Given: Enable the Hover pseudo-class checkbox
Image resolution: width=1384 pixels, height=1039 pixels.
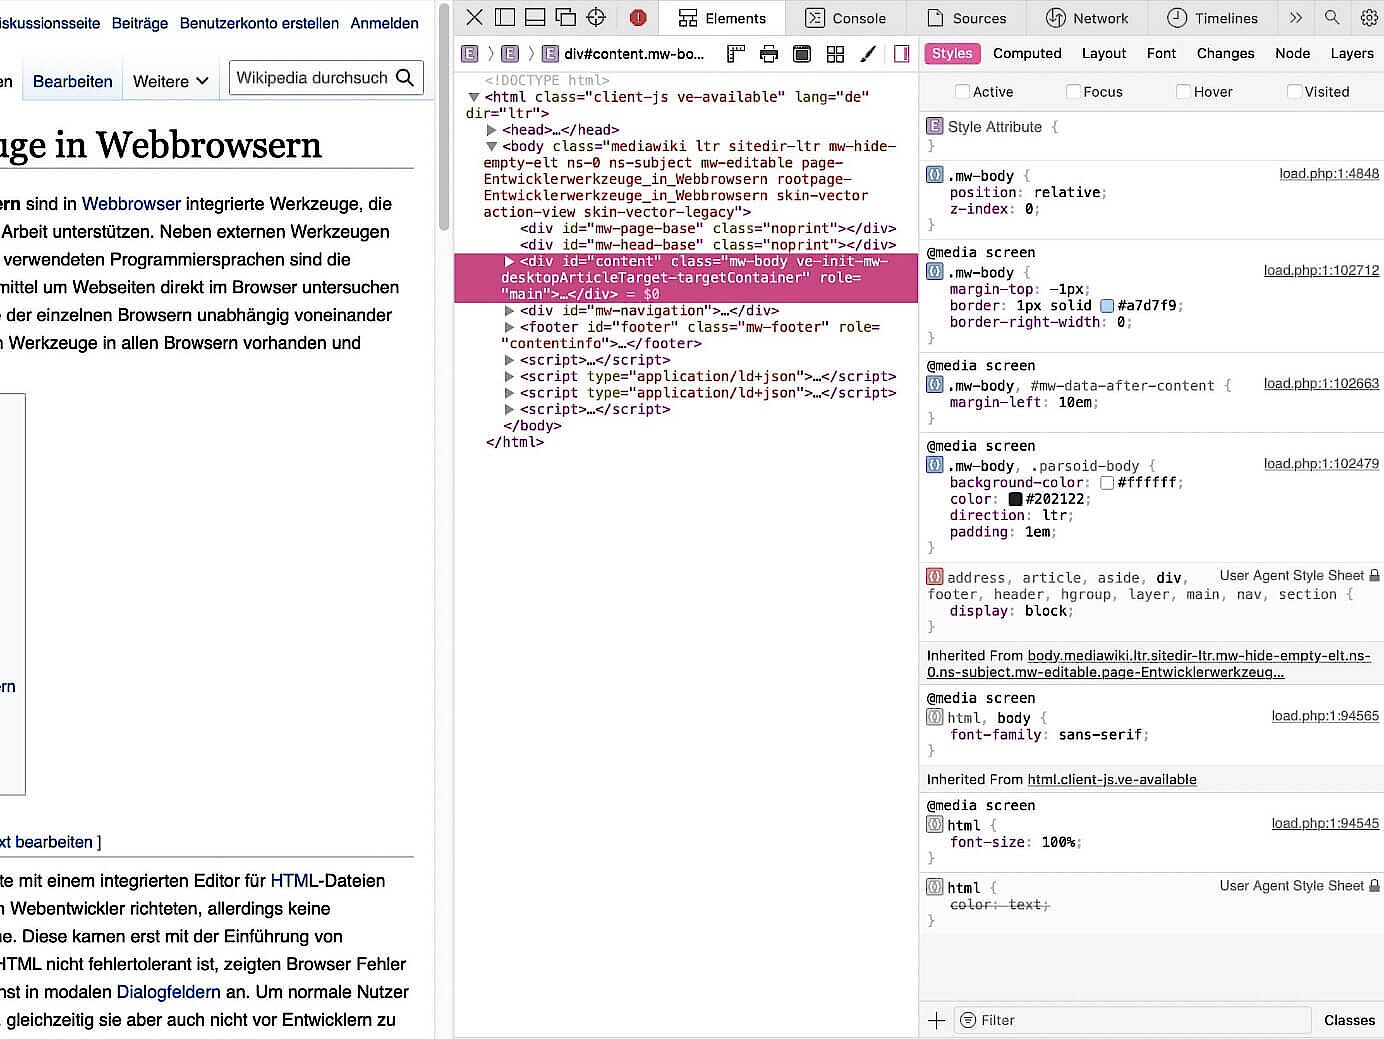Looking at the screenshot, I should 1183,92.
